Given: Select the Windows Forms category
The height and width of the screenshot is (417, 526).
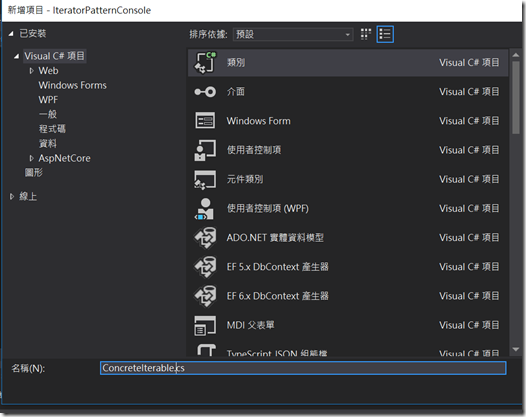Looking at the screenshot, I should [x=72, y=85].
